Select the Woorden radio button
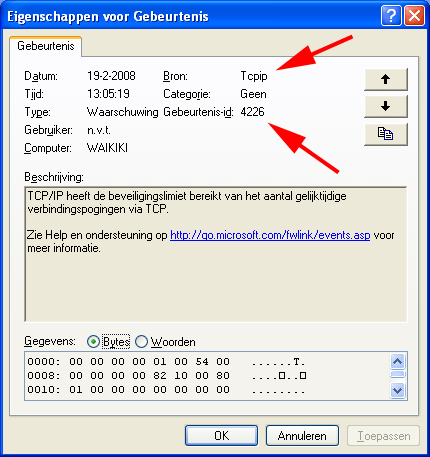The height and width of the screenshot is (457, 430). [x=141, y=342]
